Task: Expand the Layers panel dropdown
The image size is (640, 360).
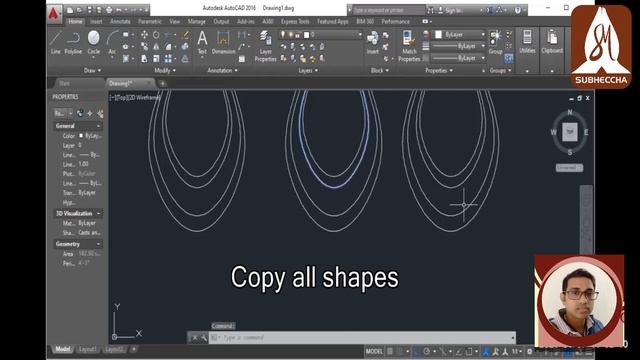Action: tap(308, 71)
